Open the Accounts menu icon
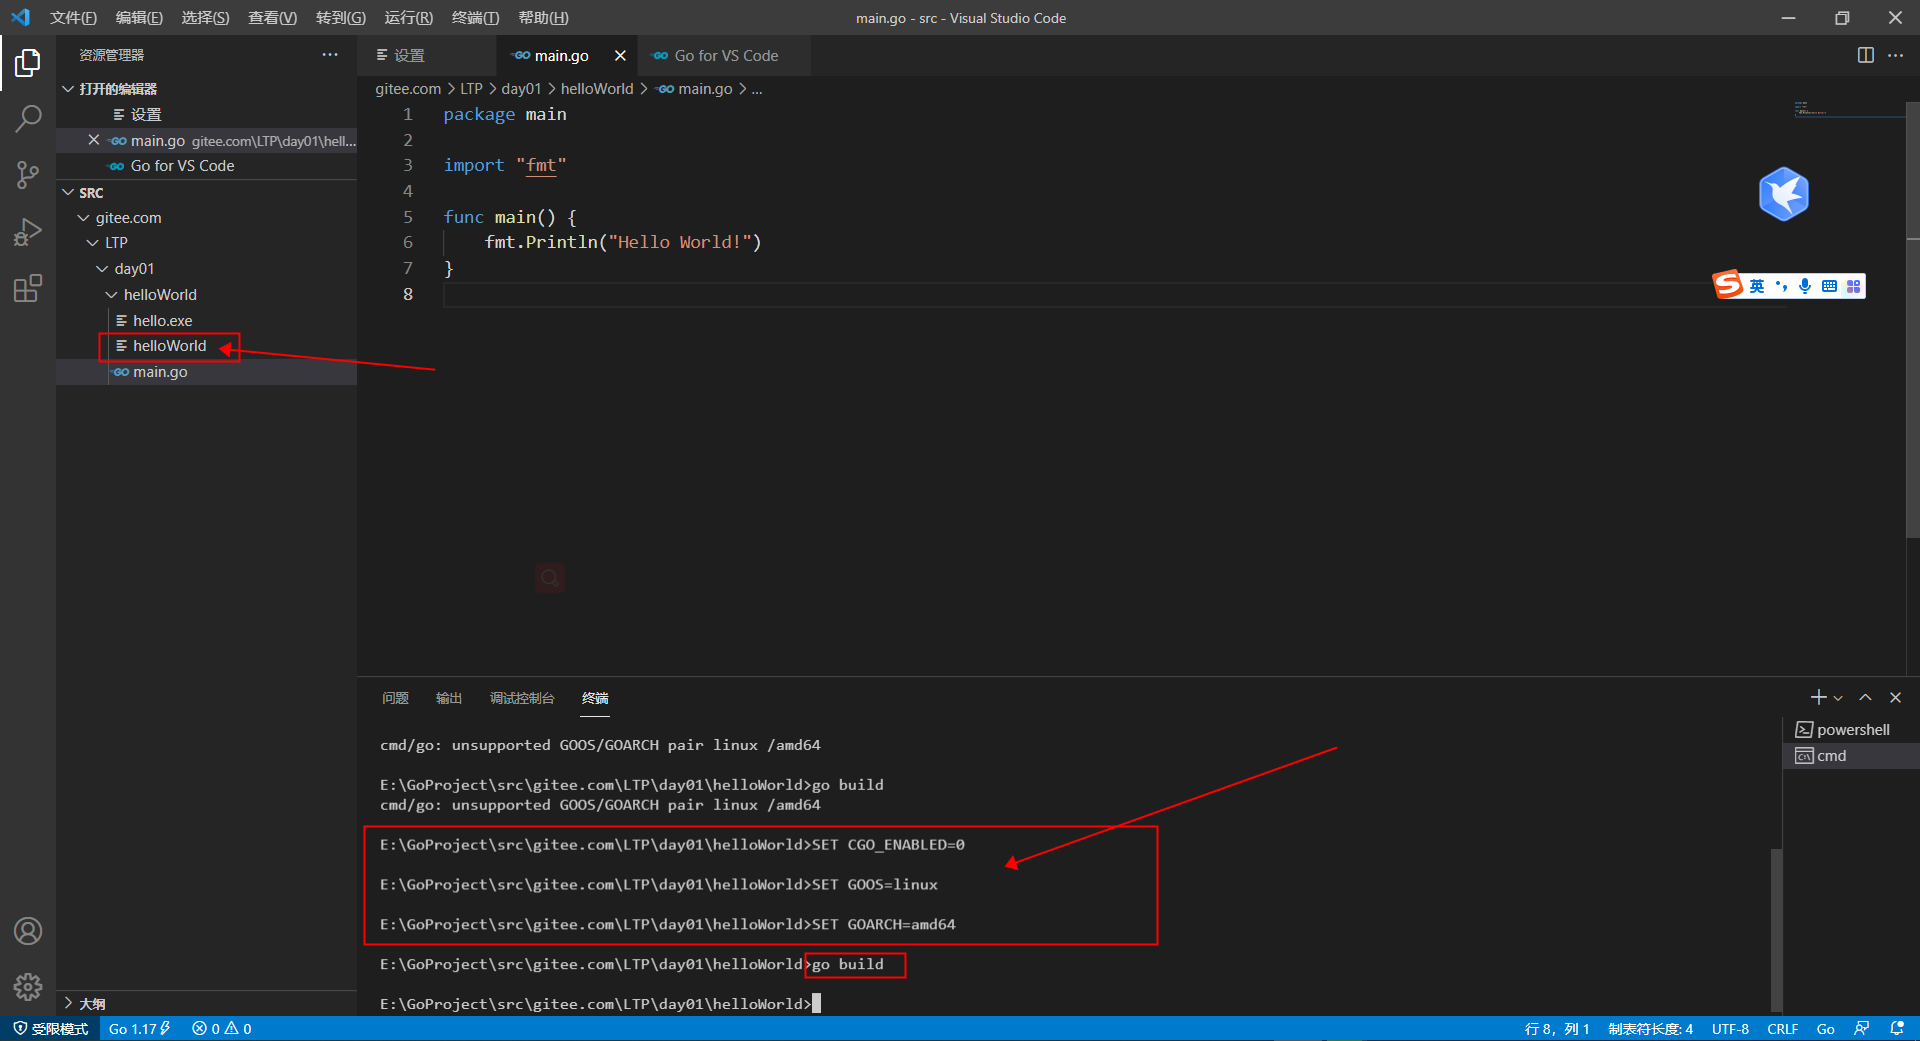 [28, 931]
